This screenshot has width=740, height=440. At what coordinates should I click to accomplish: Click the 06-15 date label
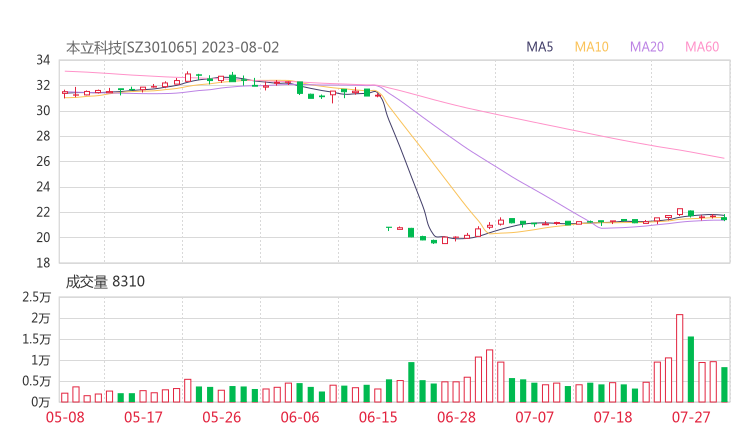pyautogui.click(x=378, y=417)
